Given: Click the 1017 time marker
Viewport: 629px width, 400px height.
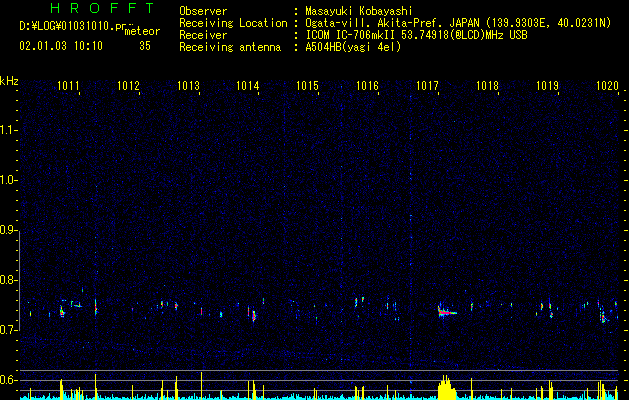Looking at the screenshot, I should point(428,86).
